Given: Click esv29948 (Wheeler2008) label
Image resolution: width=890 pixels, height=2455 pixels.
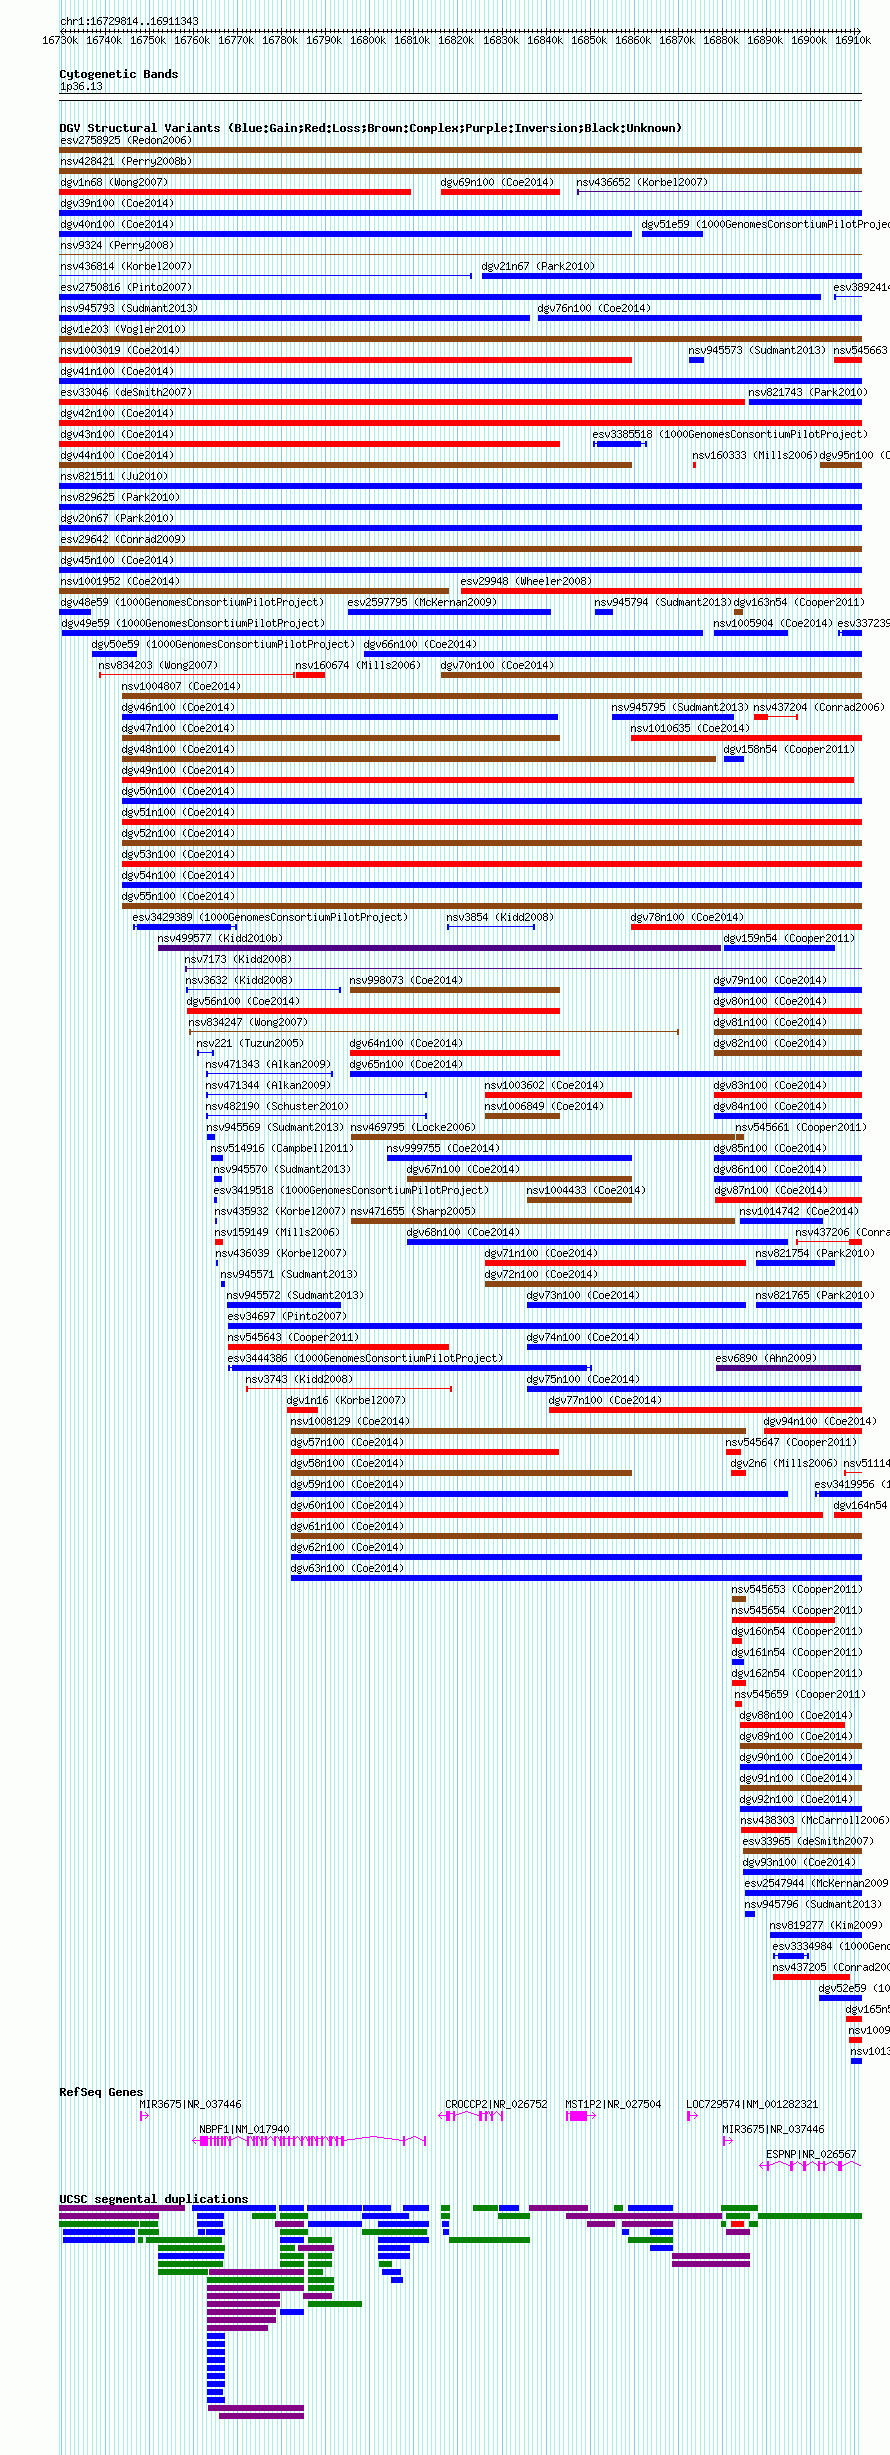Looking at the screenshot, I should (x=526, y=581).
